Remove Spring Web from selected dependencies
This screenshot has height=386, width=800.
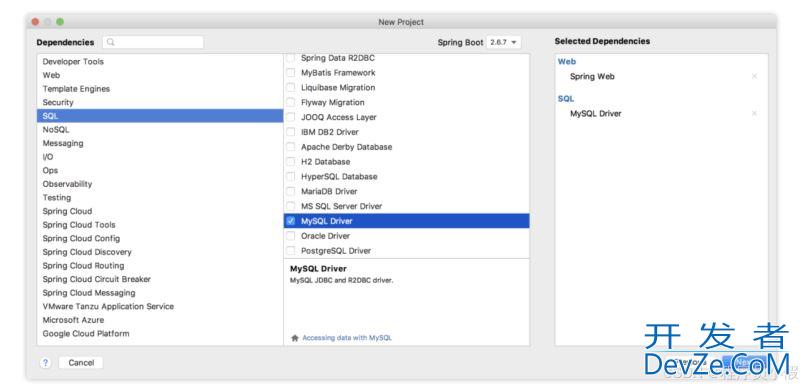754,76
